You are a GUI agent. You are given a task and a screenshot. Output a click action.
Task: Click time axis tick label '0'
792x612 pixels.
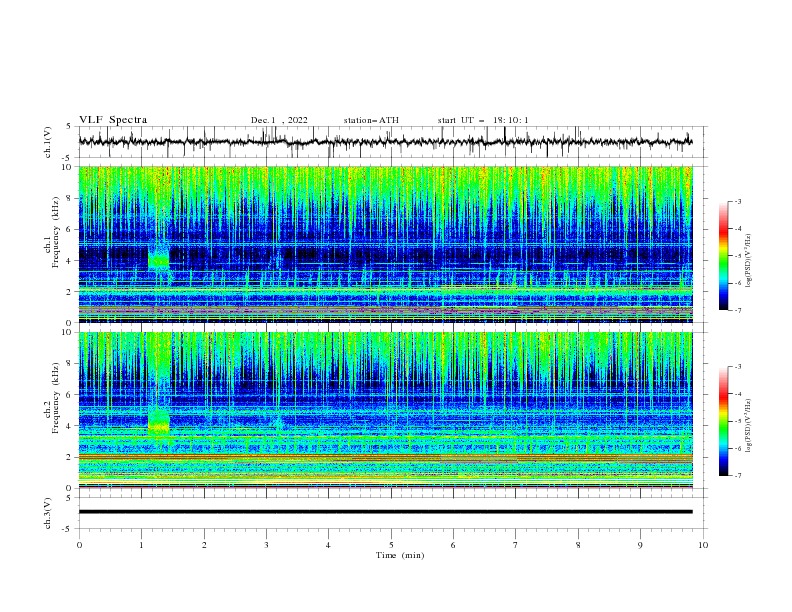click(x=79, y=545)
